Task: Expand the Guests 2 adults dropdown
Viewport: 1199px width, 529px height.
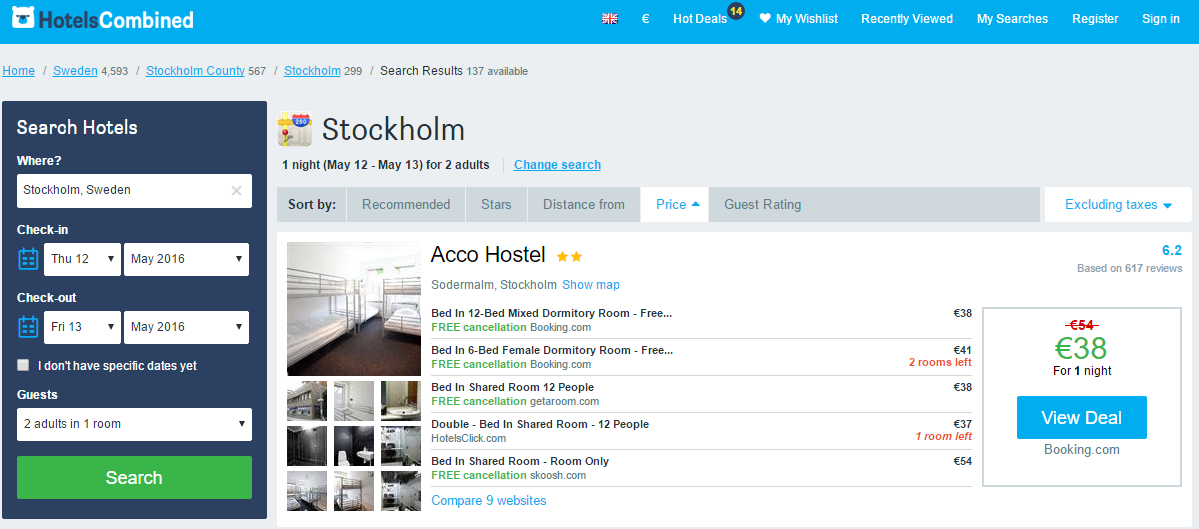Action: click(135, 424)
